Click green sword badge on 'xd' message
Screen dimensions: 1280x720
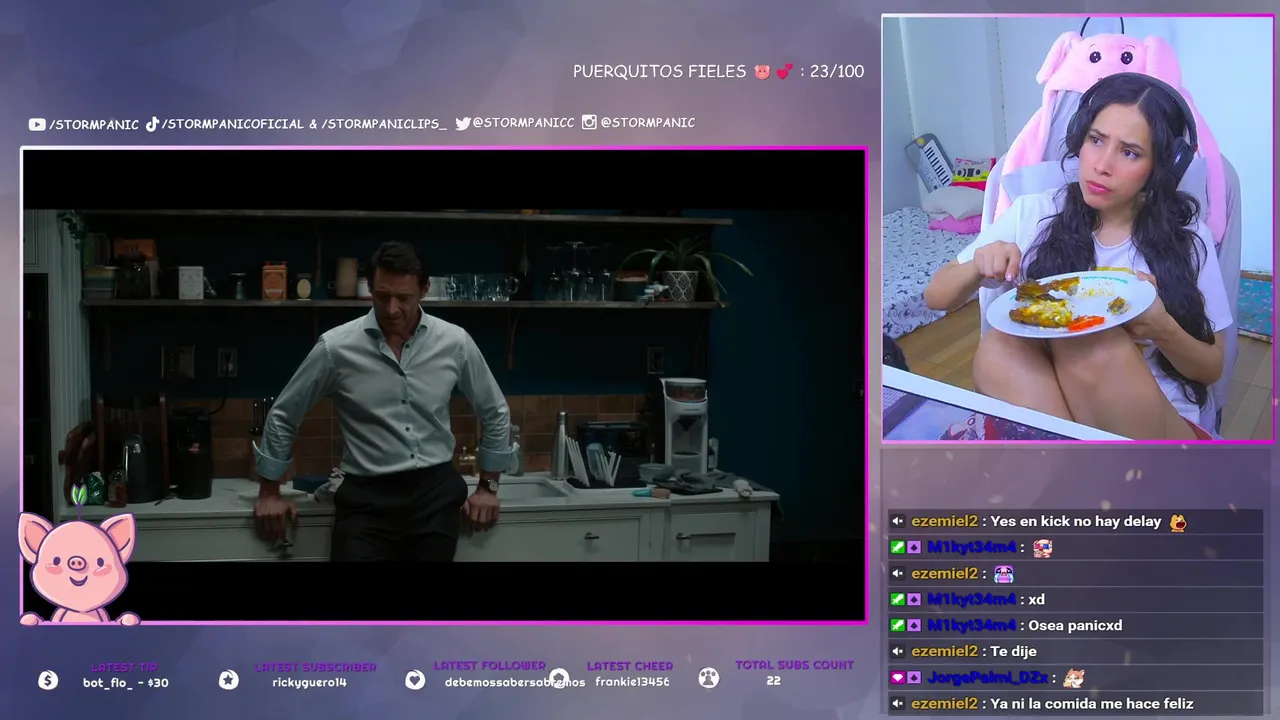click(898, 599)
